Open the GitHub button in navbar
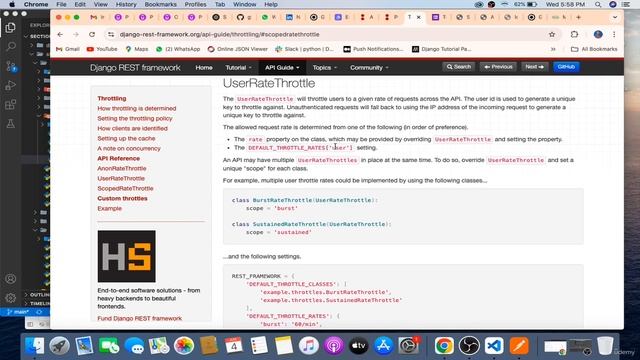 pyautogui.click(x=566, y=67)
